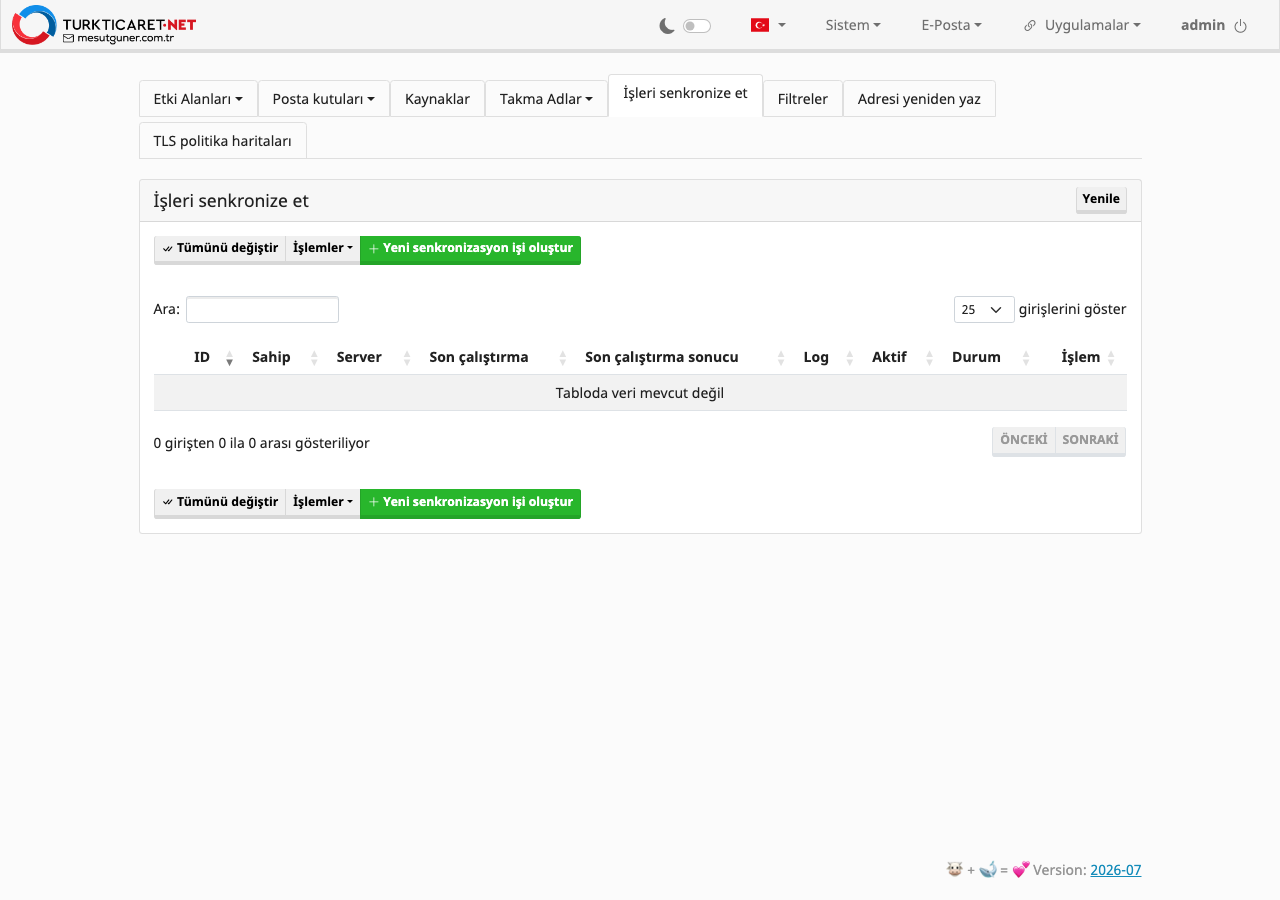Click the bottom Yeni senkronizasyon işi oluştur button
The height and width of the screenshot is (900, 1280).
click(470, 502)
